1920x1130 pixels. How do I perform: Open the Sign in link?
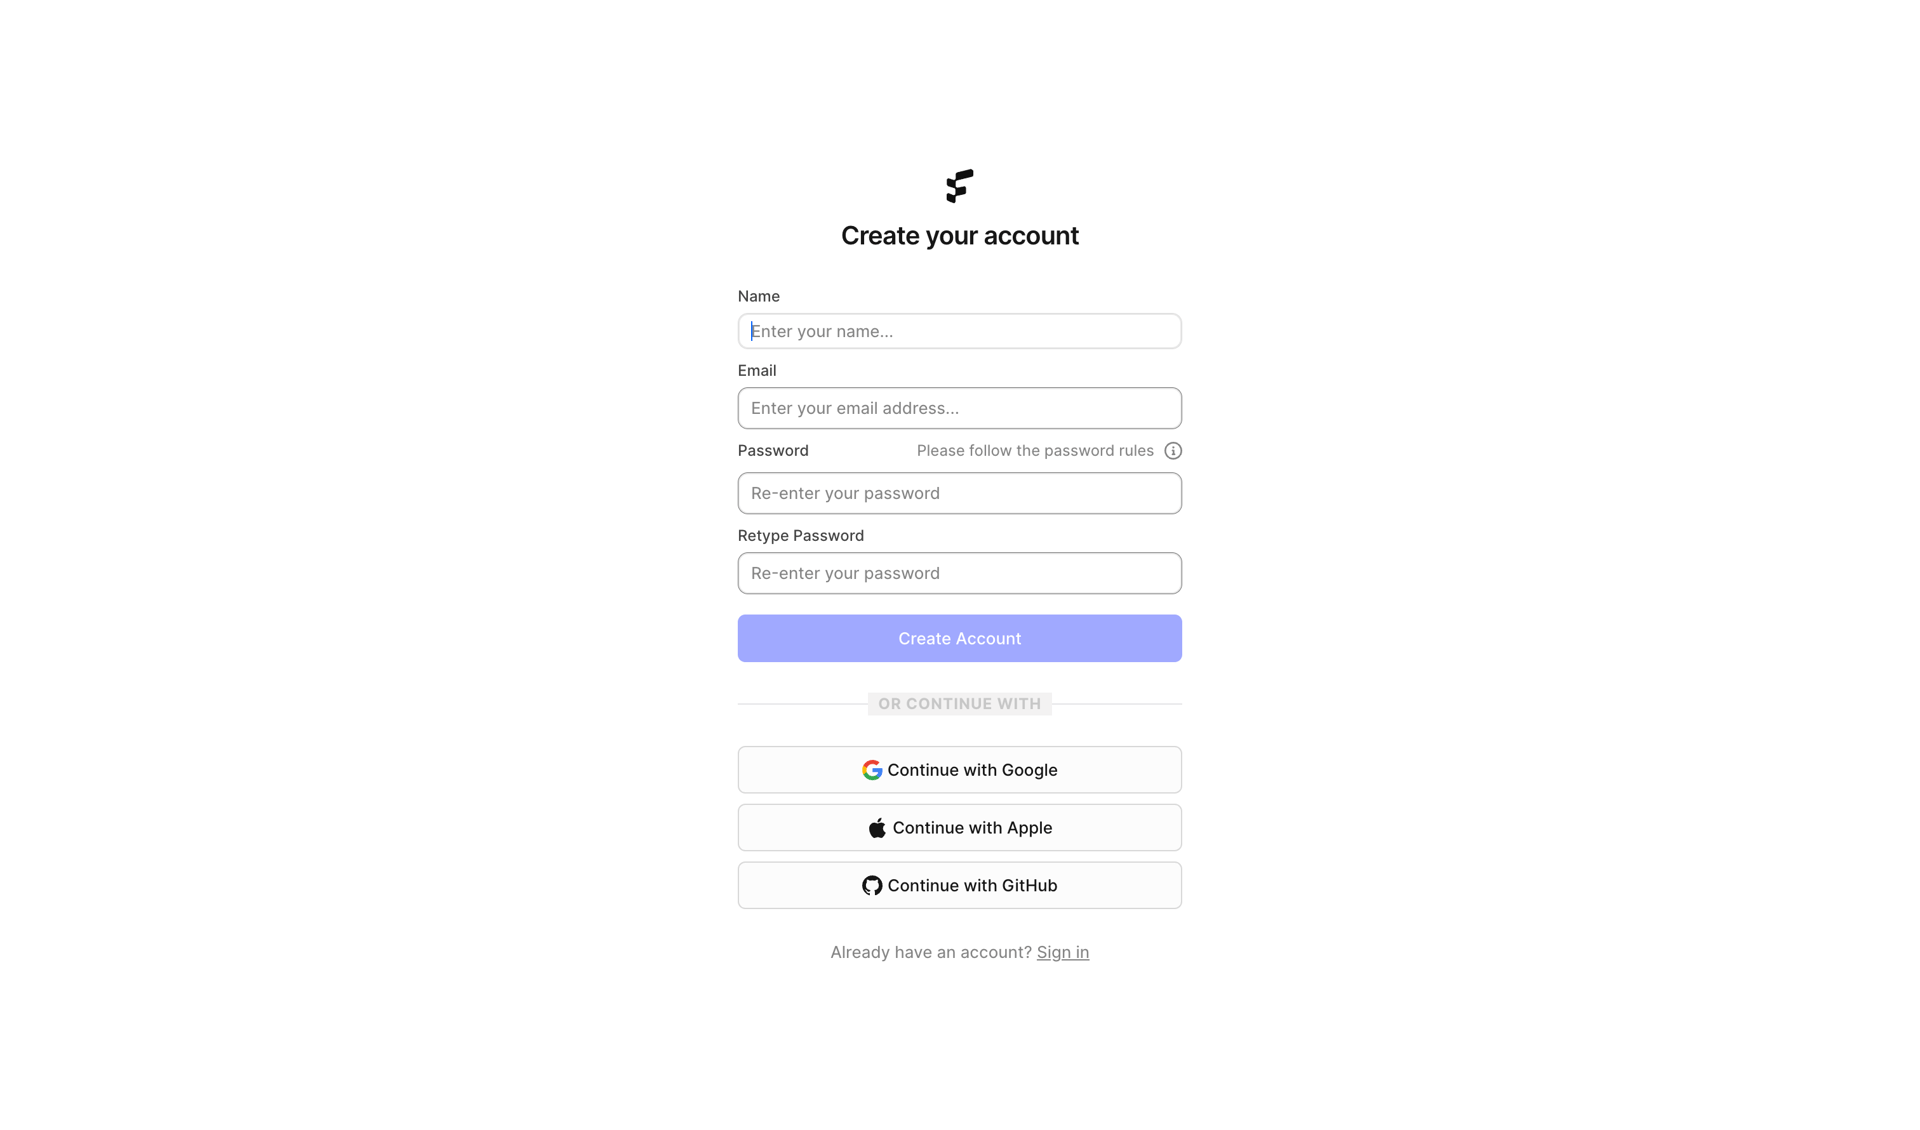point(1062,951)
